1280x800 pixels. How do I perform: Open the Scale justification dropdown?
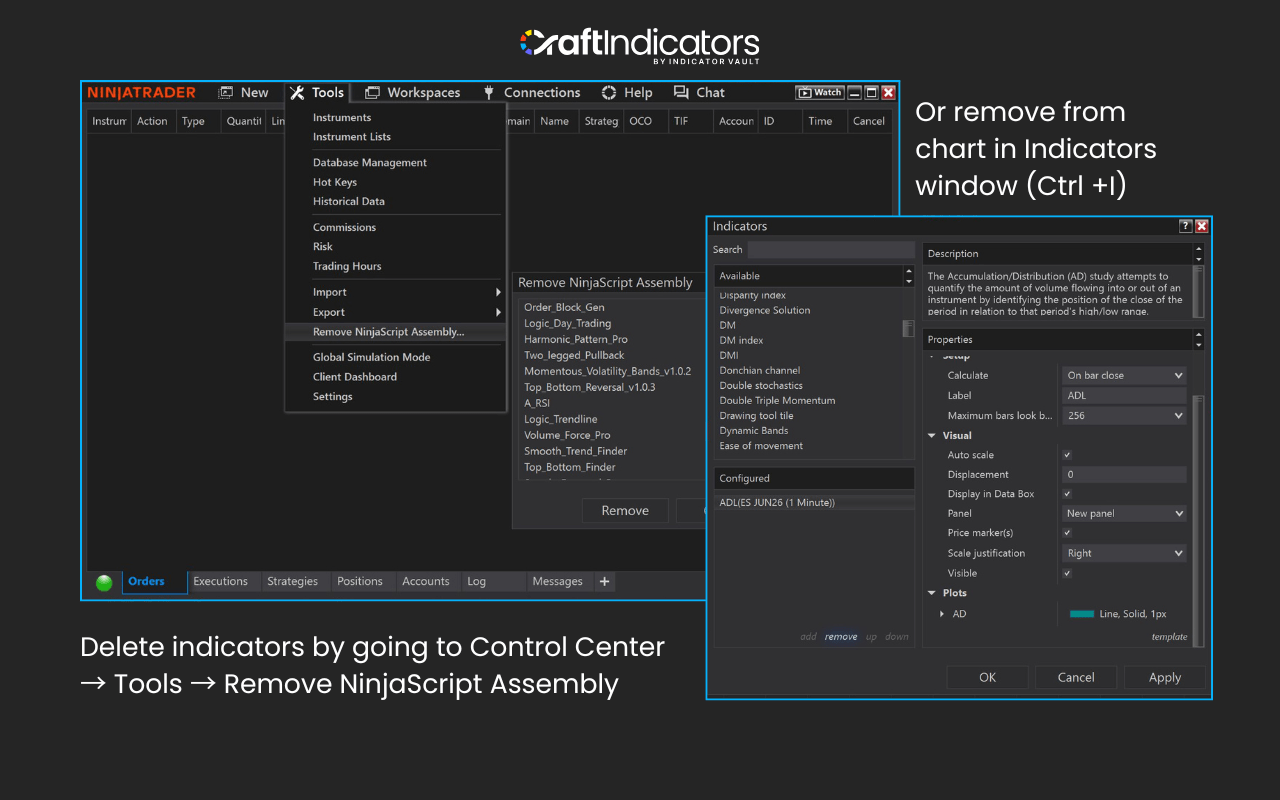pos(1124,553)
